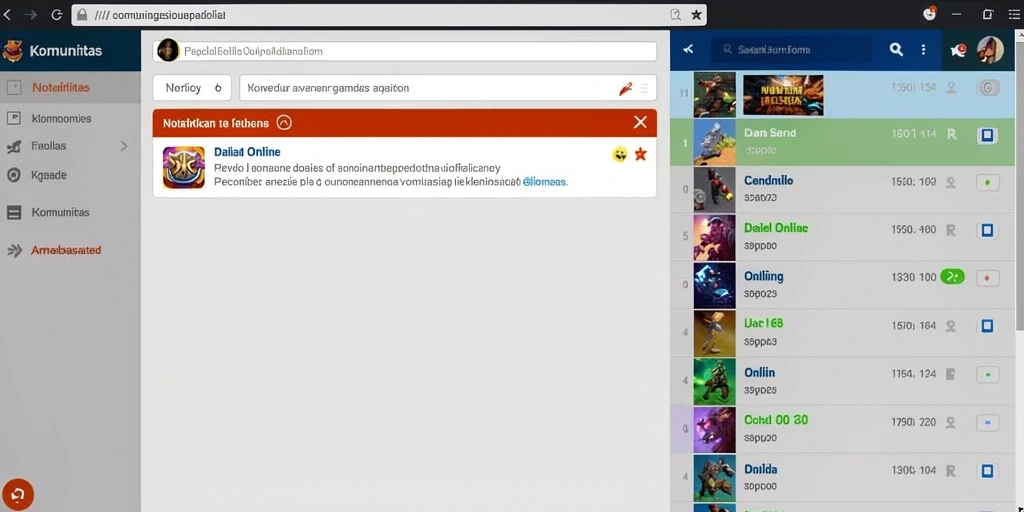The image size is (1024, 512).
Task: Click the search magnifier icon in blue header
Action: click(x=896, y=49)
